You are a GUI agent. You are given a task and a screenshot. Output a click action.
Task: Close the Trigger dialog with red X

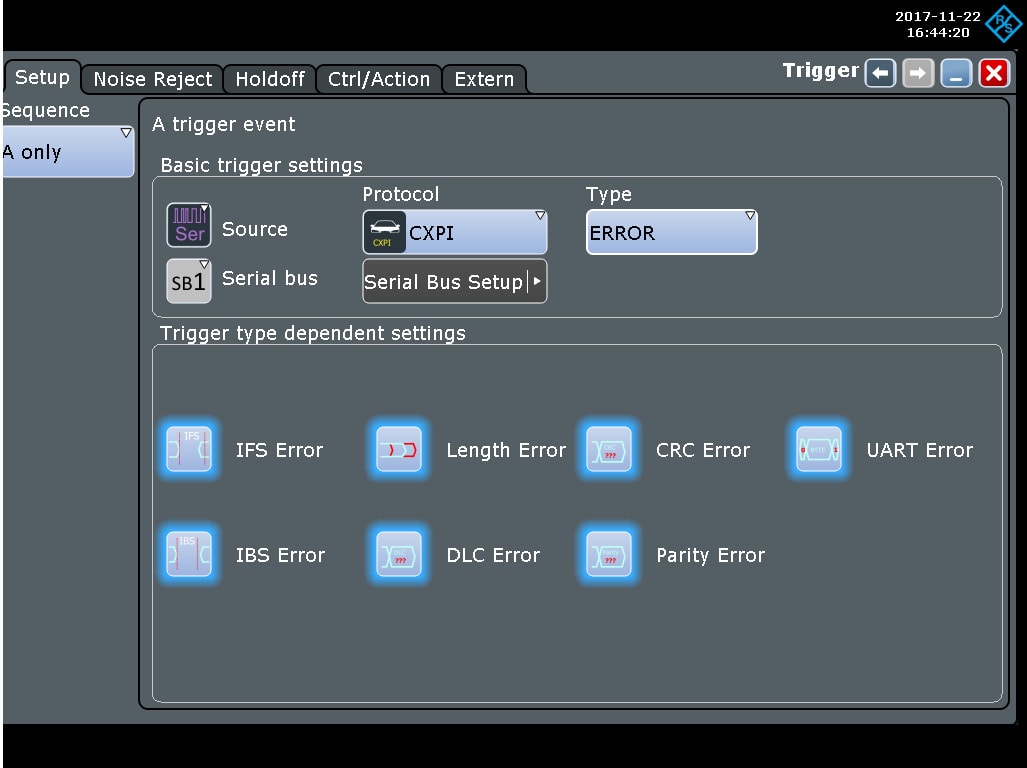[x=994, y=73]
